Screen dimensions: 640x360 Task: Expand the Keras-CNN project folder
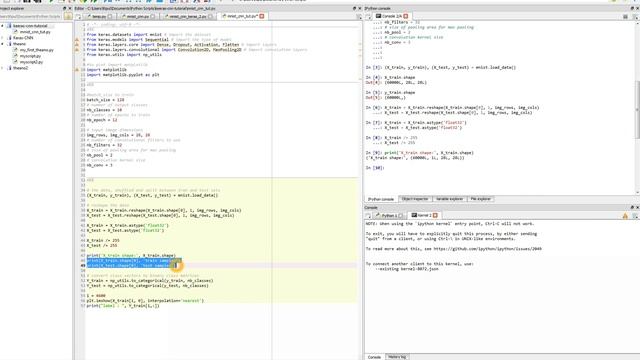[2, 38]
